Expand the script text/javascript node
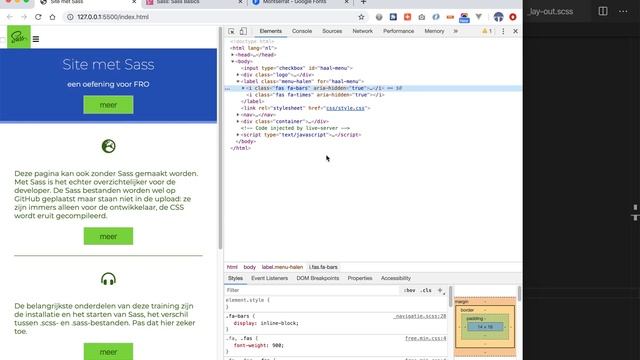640x360 pixels. pyautogui.click(x=238, y=135)
